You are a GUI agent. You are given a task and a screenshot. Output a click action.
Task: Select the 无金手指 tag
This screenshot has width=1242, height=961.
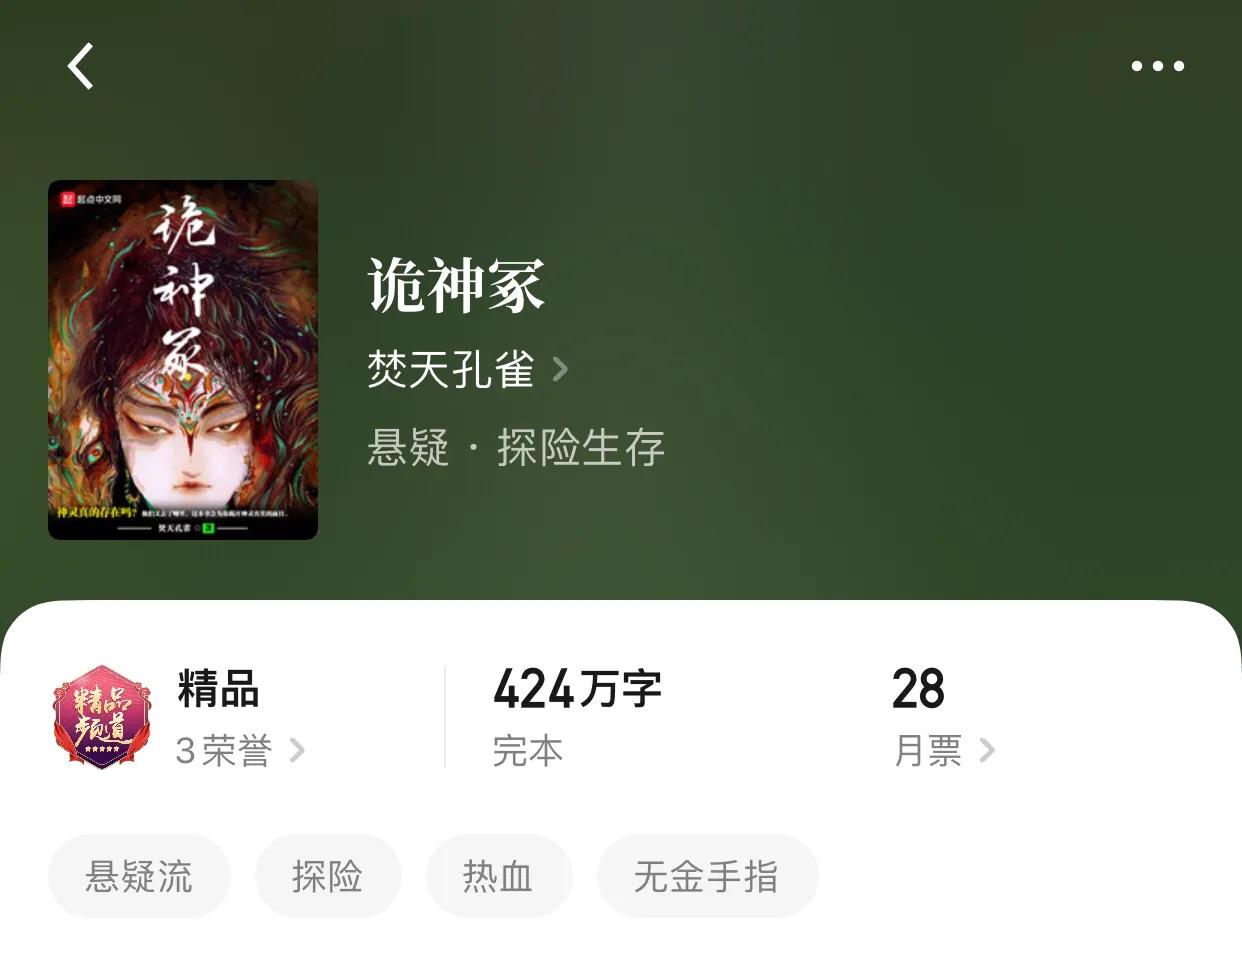pyautogui.click(x=707, y=876)
